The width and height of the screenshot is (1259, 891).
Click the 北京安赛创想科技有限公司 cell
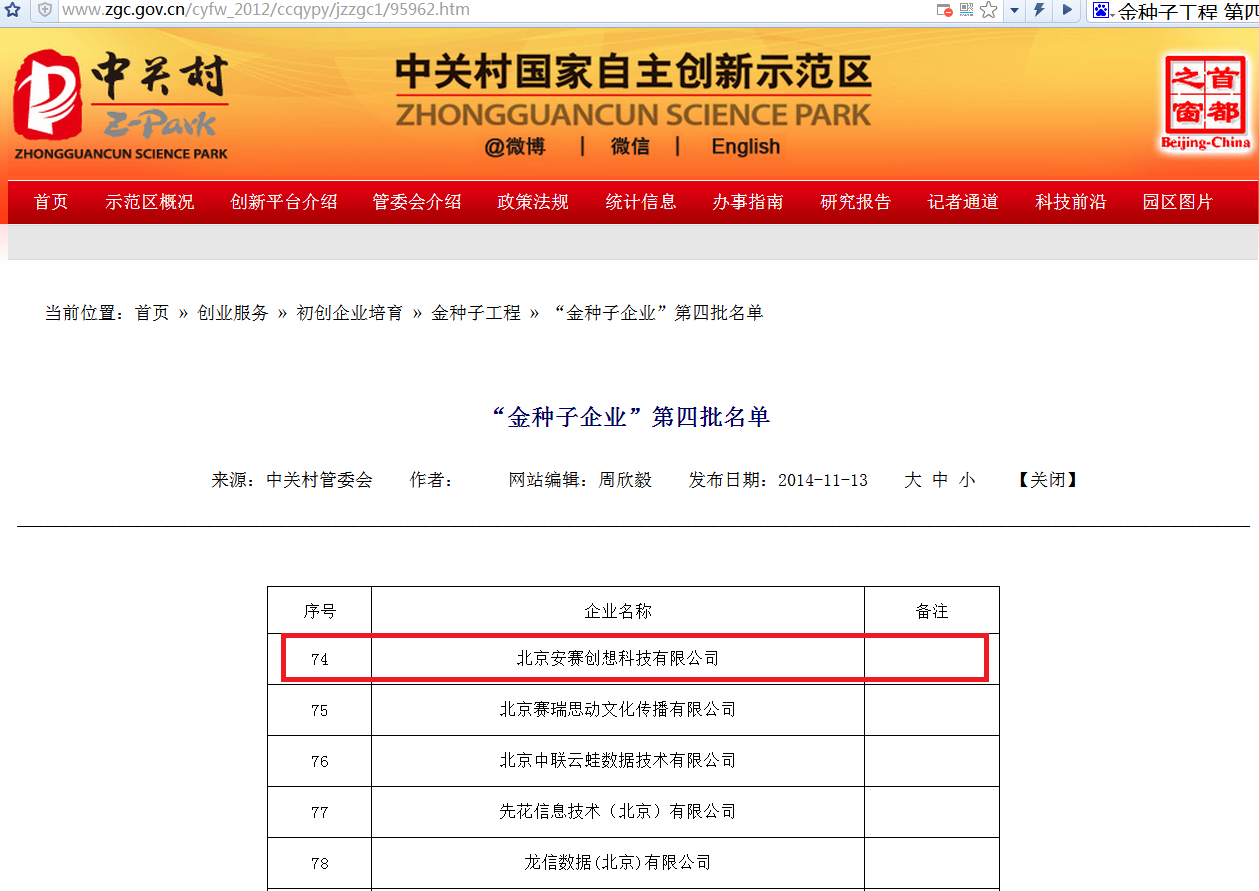point(618,659)
